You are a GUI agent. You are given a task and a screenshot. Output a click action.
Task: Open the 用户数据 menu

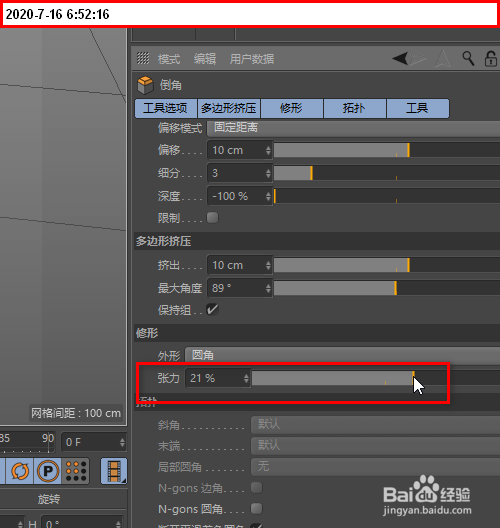click(252, 59)
